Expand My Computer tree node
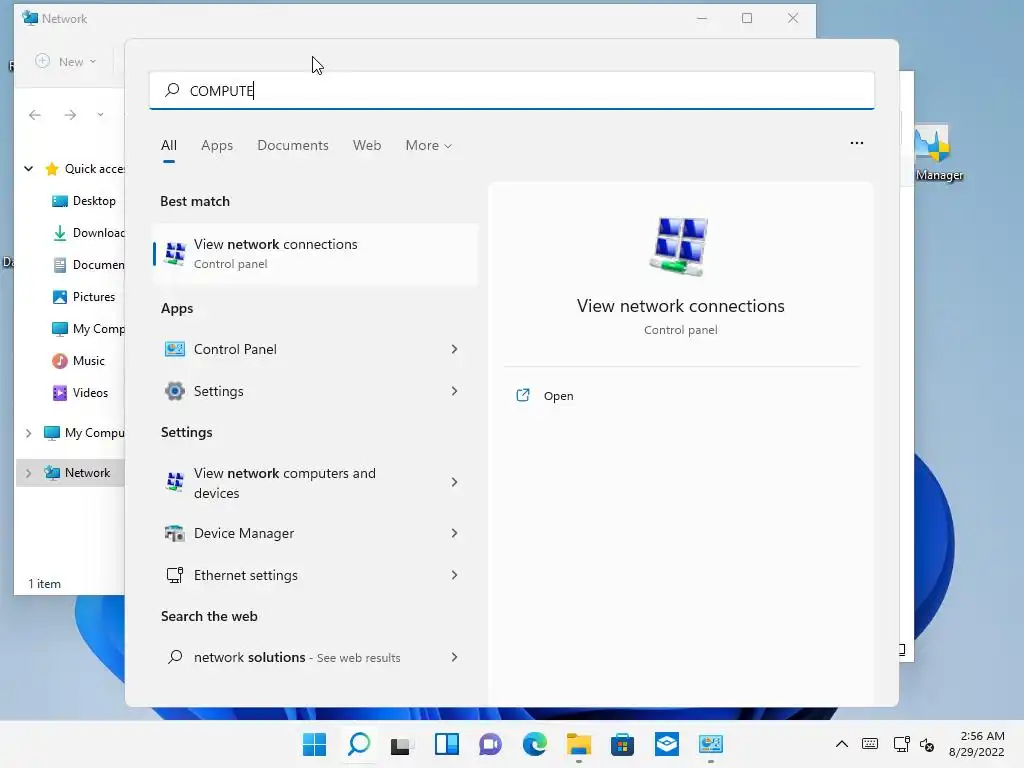This screenshot has width=1024, height=768. [29, 433]
